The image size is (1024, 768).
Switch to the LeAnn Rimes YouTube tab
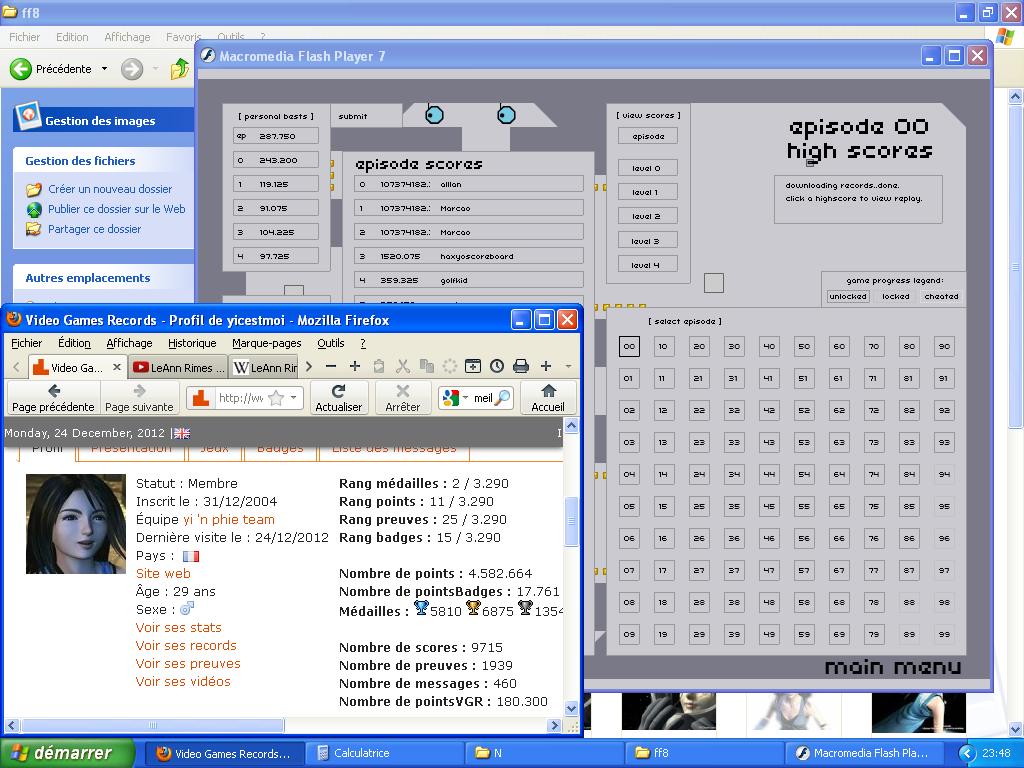click(177, 368)
